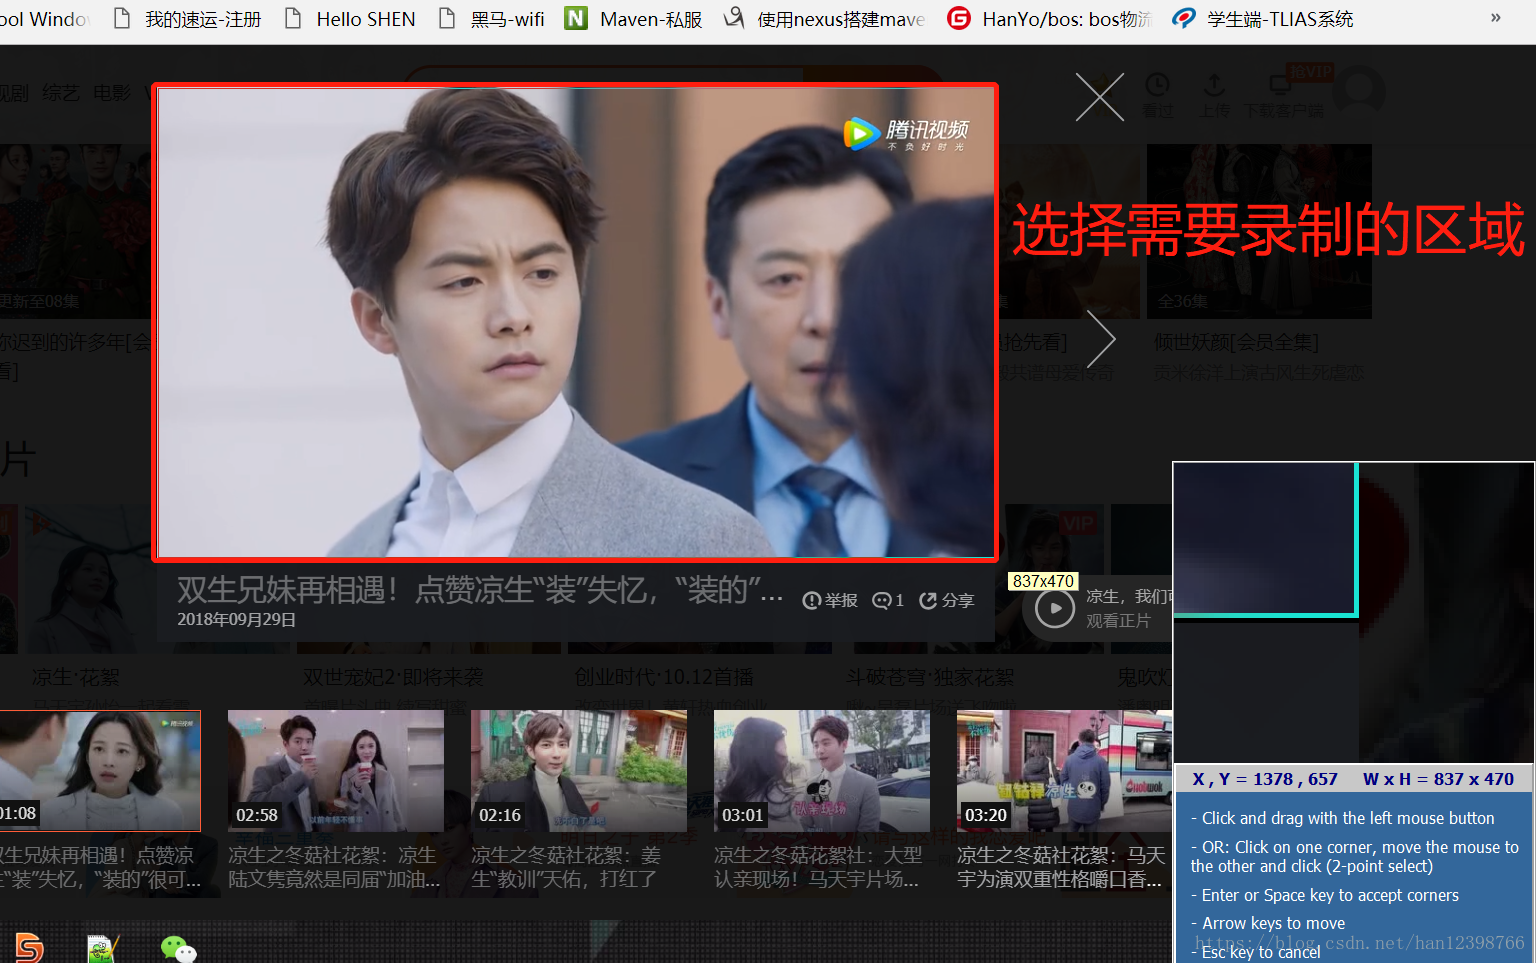Select the 电影 navigation tab
Viewport: 1536px width, 963px height.
(x=111, y=93)
